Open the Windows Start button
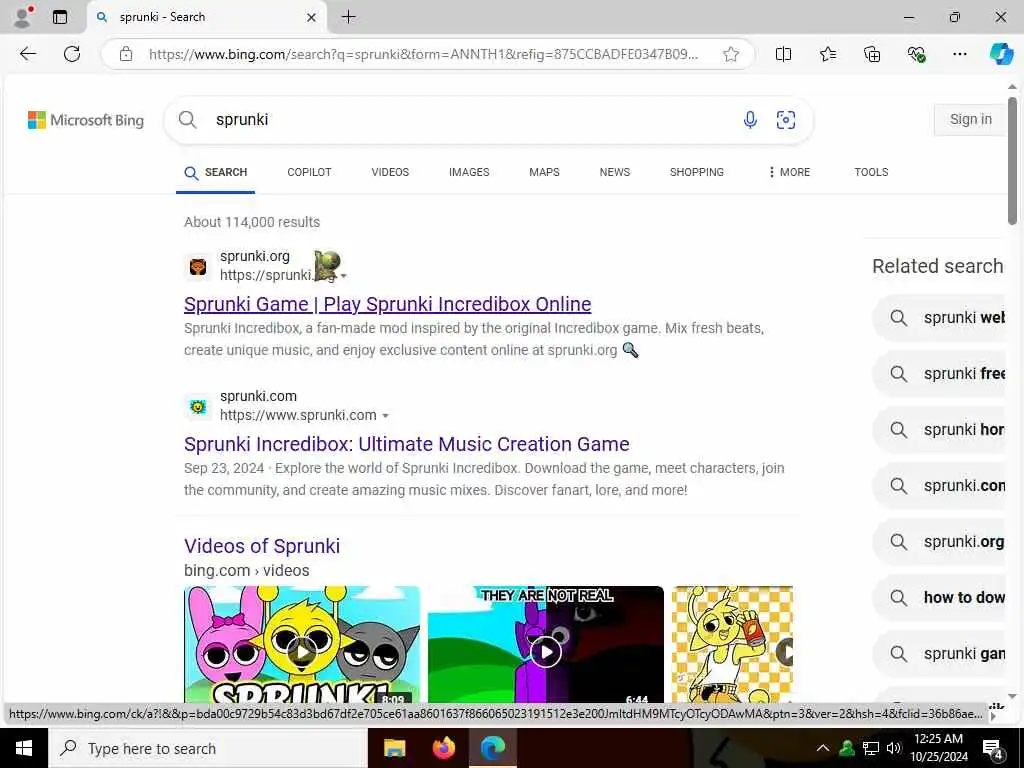 [x=24, y=748]
